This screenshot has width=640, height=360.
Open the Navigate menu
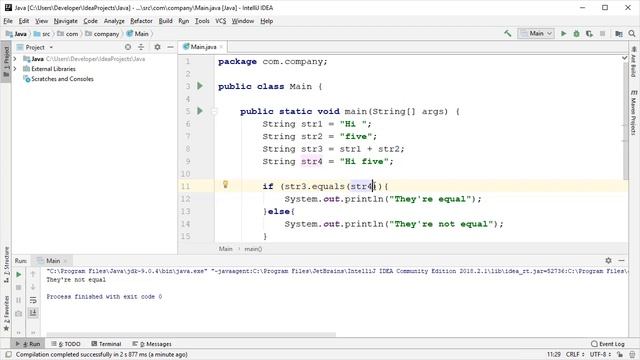tap(65, 21)
